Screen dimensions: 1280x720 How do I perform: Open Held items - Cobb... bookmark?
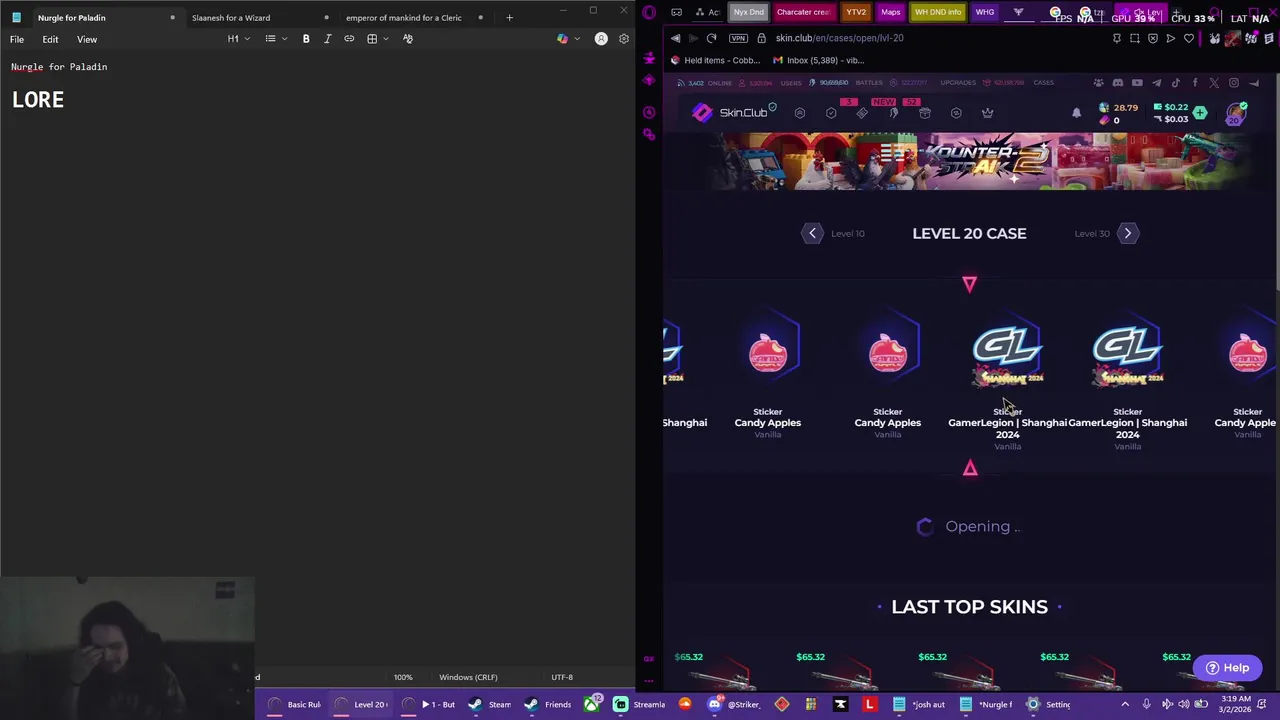click(x=716, y=60)
